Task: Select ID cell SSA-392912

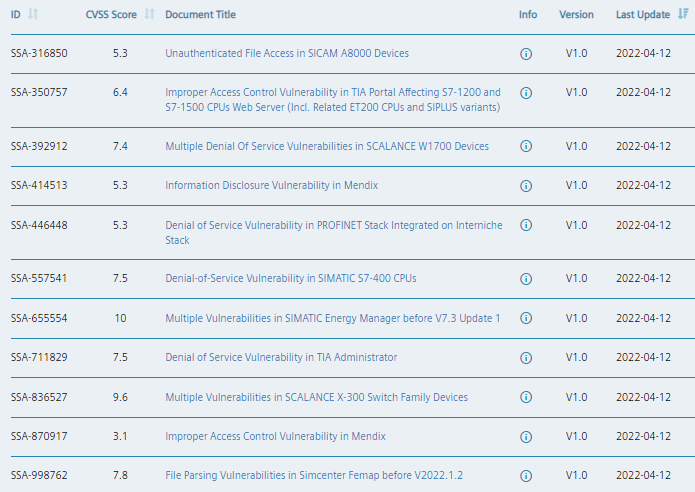Action: tap(39, 146)
